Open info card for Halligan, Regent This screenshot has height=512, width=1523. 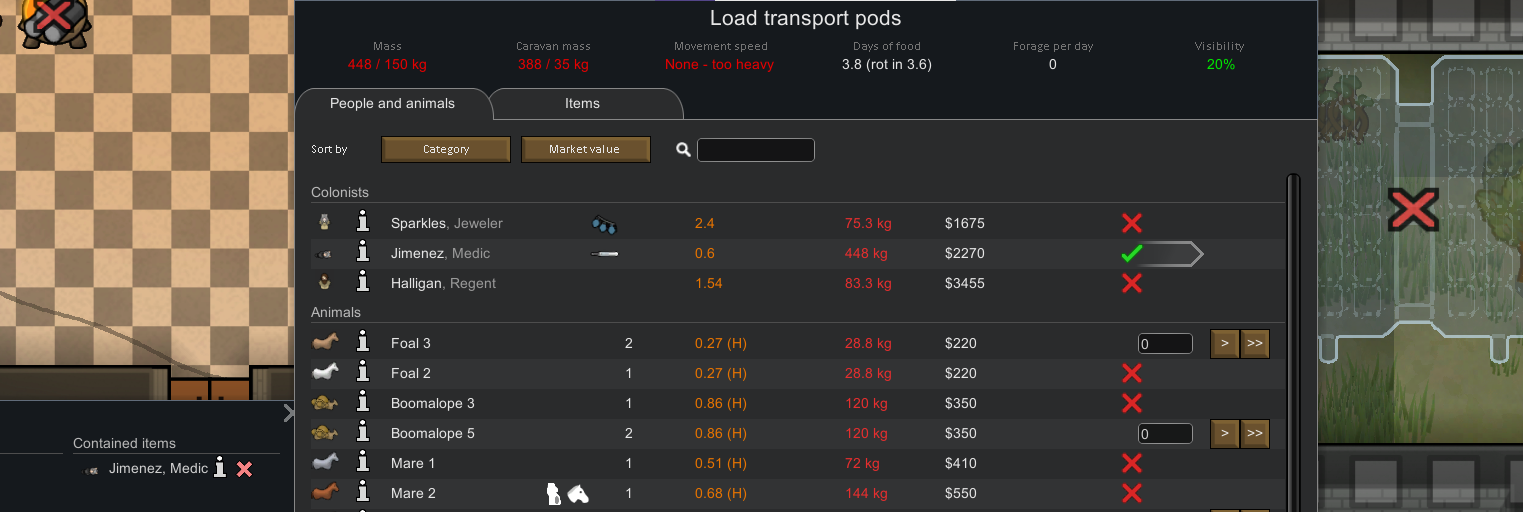[363, 283]
